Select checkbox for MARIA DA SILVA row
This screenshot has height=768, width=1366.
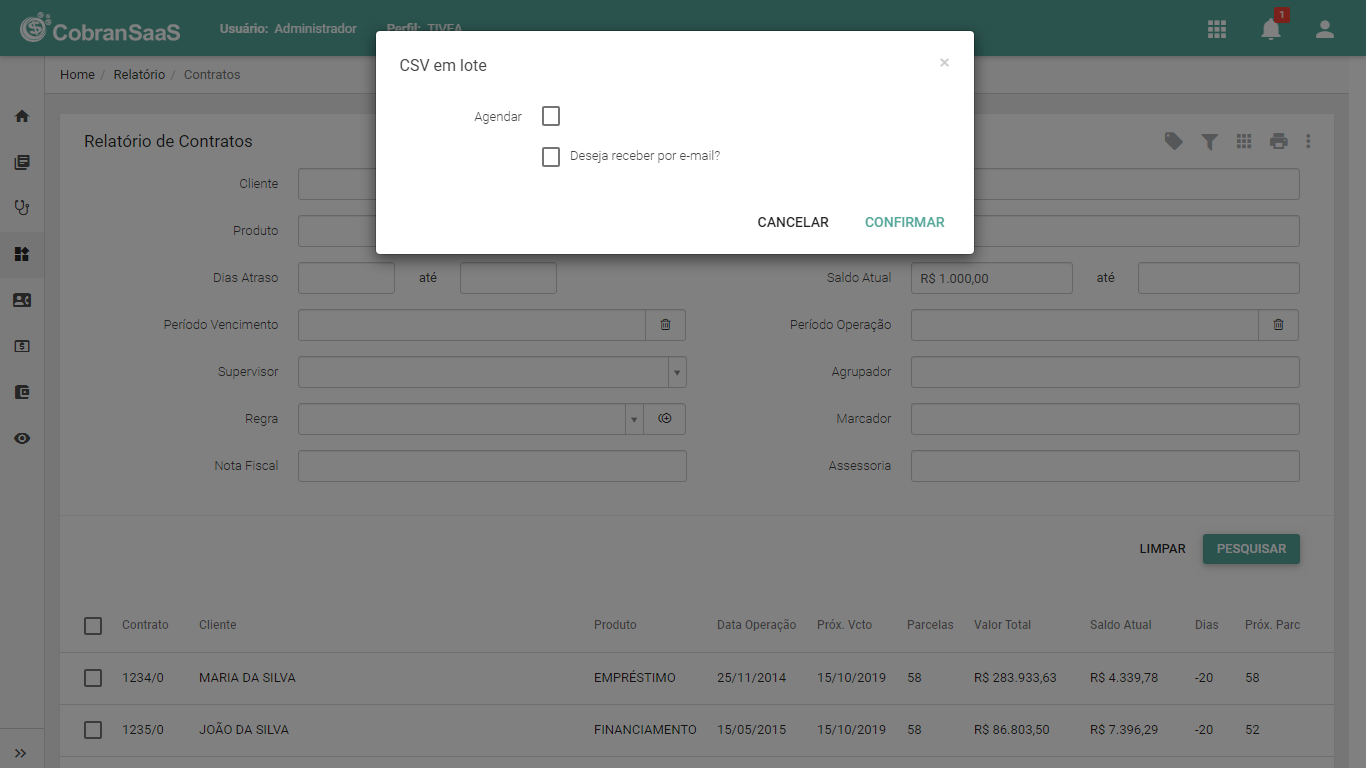point(93,678)
